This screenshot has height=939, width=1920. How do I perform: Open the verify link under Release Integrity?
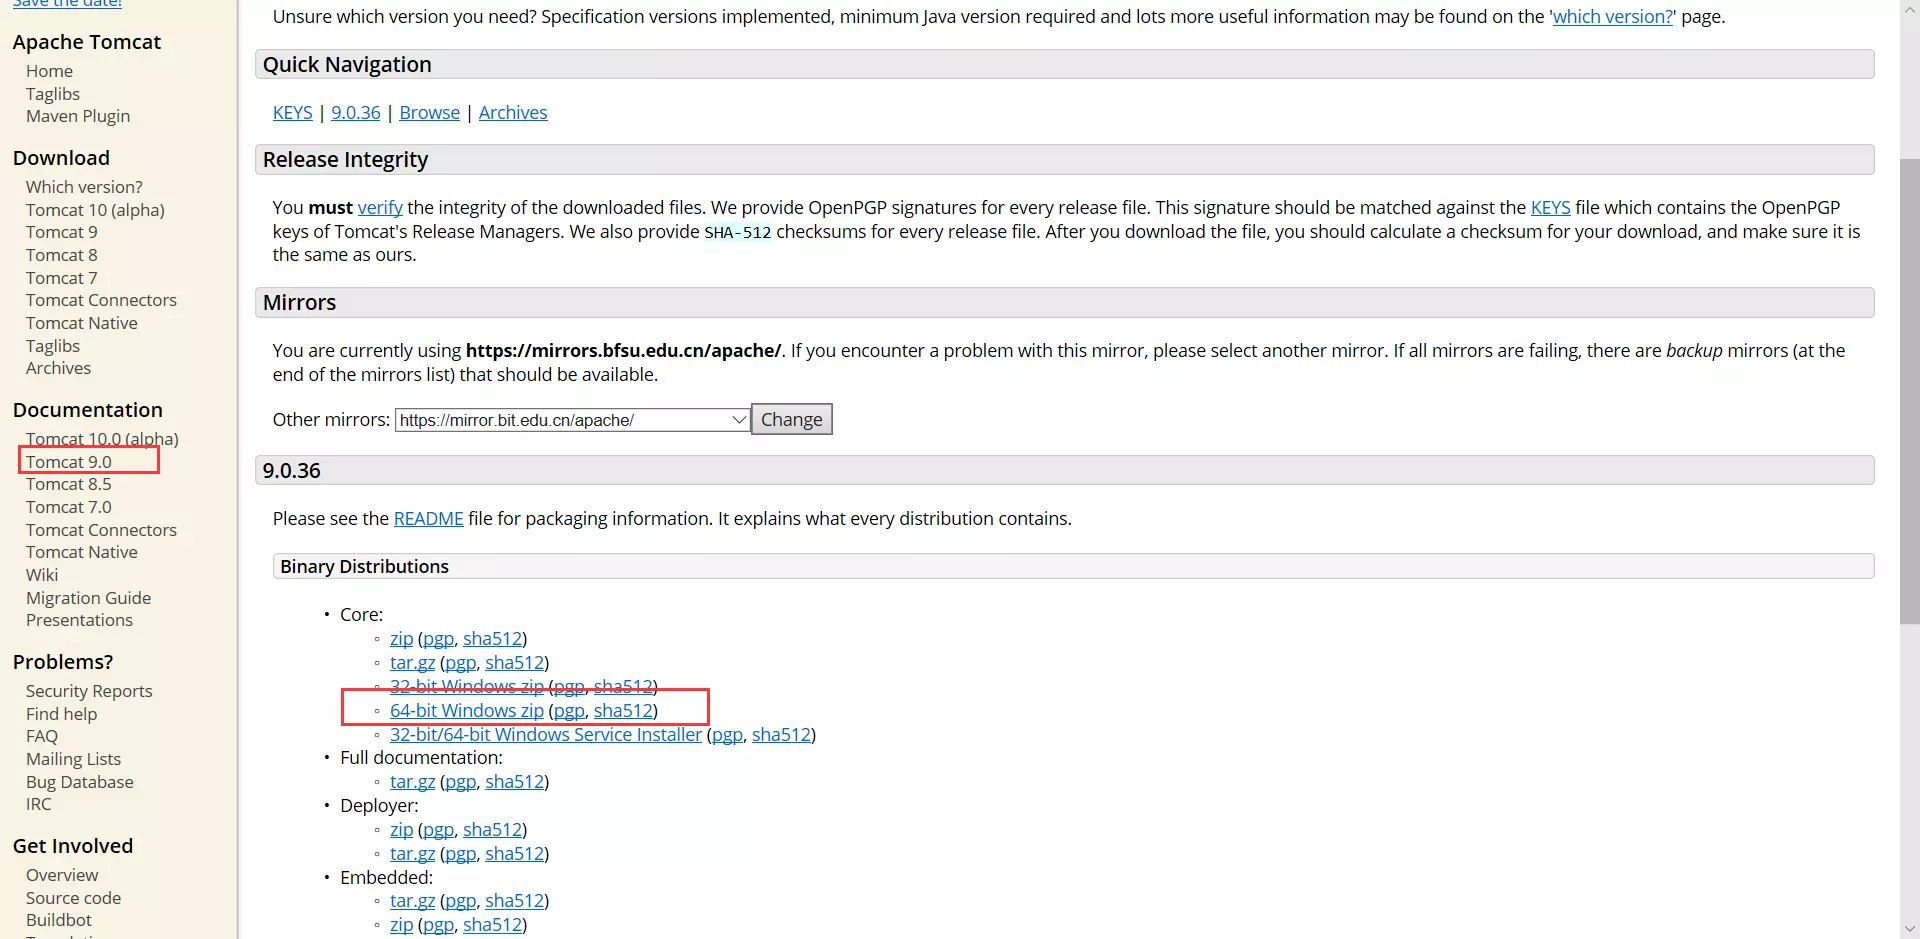pos(380,208)
